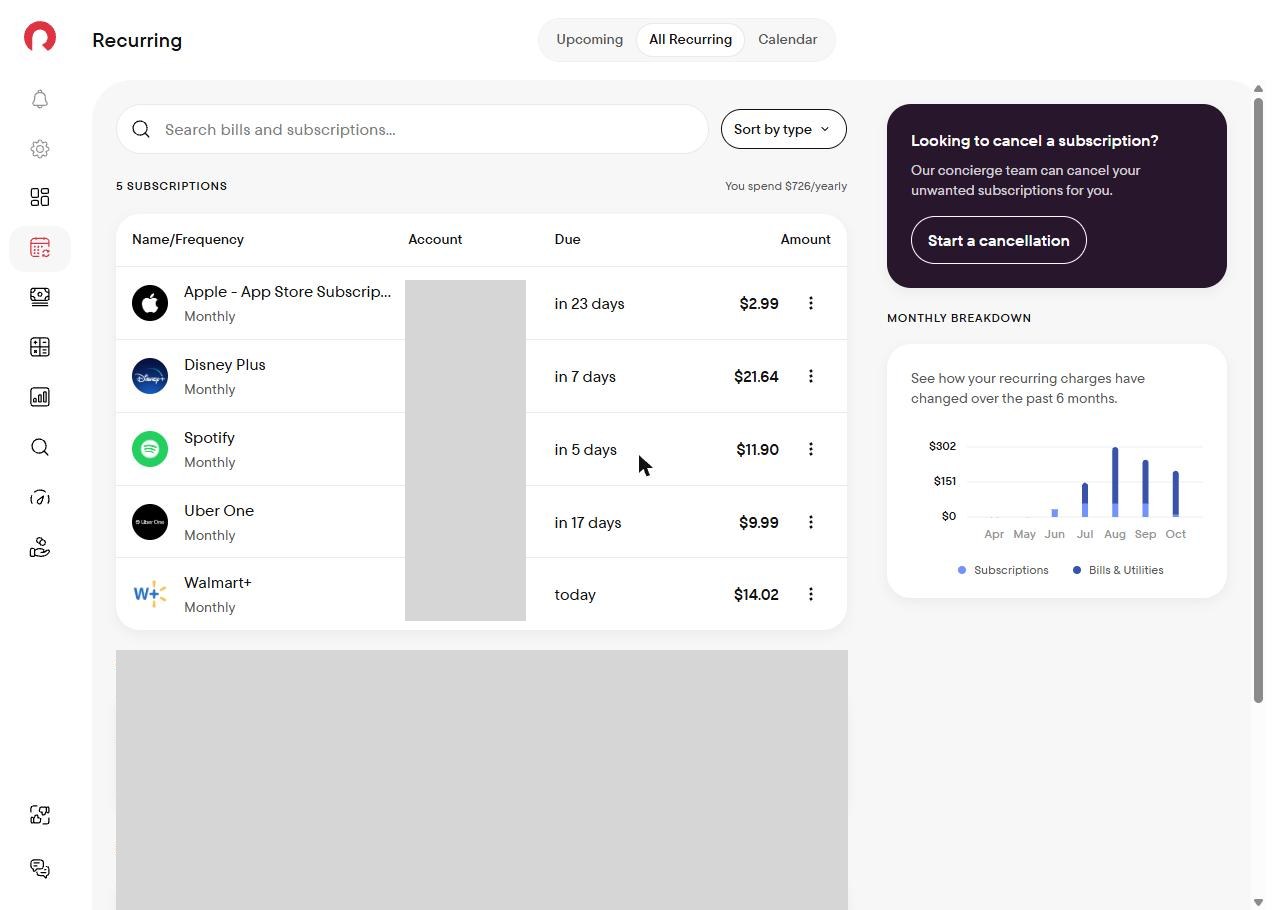Open the chat support icon
1278x910 pixels.
click(x=40, y=868)
